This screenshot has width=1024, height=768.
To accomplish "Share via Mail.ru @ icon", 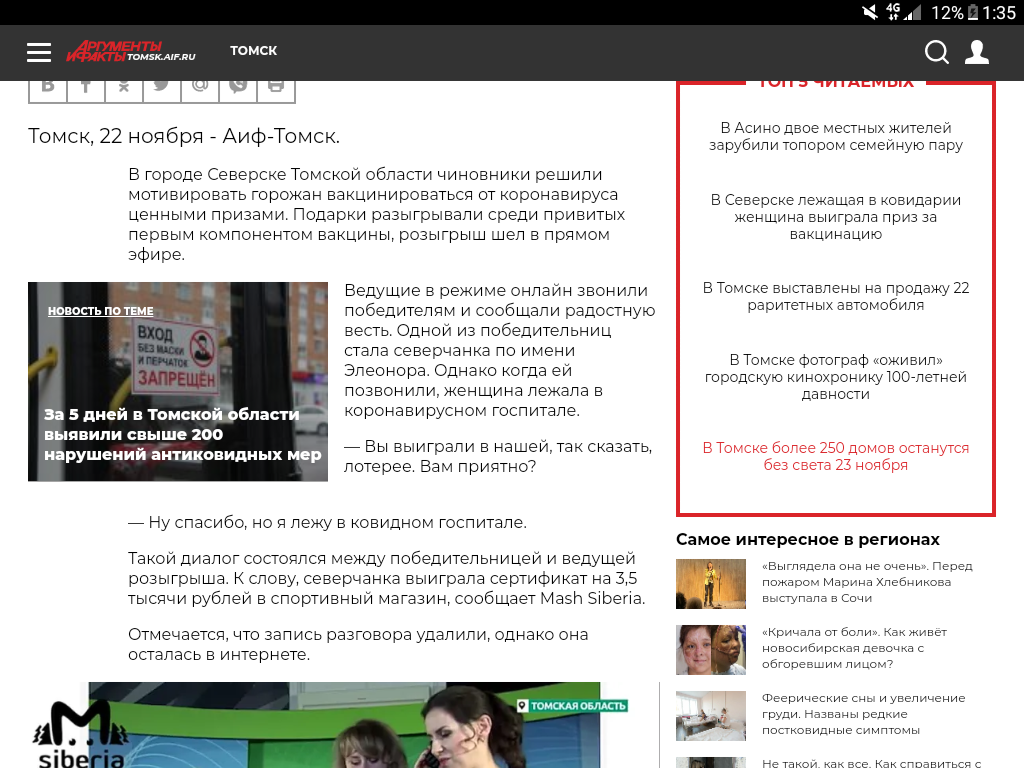I will (x=200, y=91).
